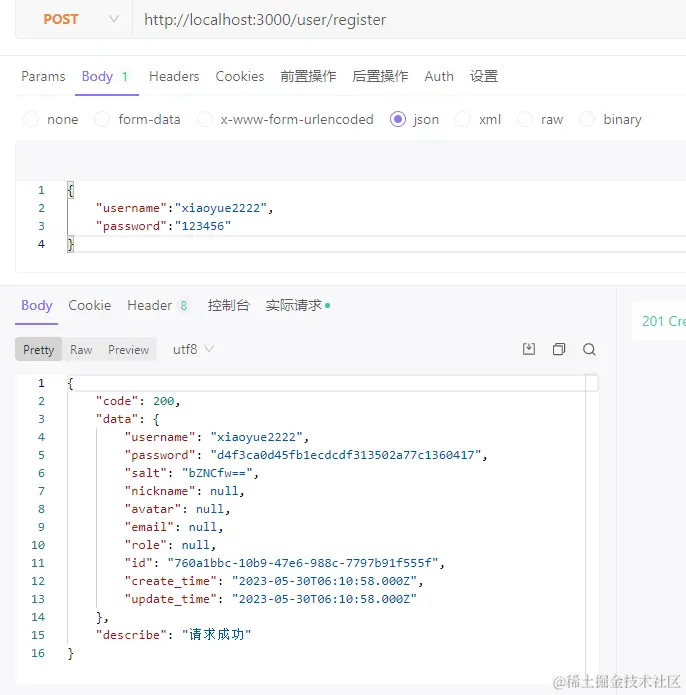Select the request Body tab
The width and height of the screenshot is (686, 695).
[x=105, y=76]
